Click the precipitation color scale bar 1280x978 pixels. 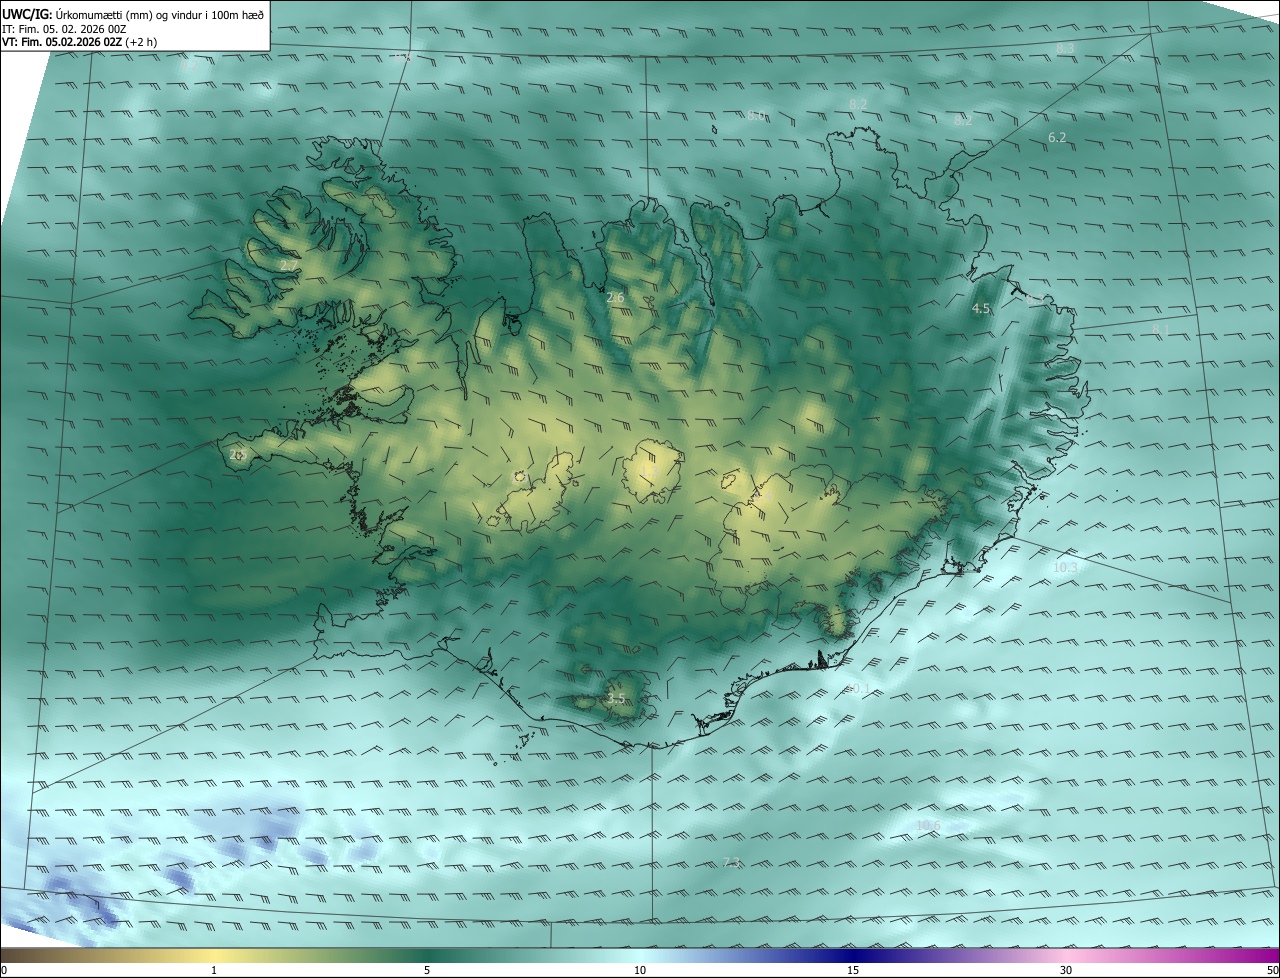pyautogui.click(x=640, y=955)
